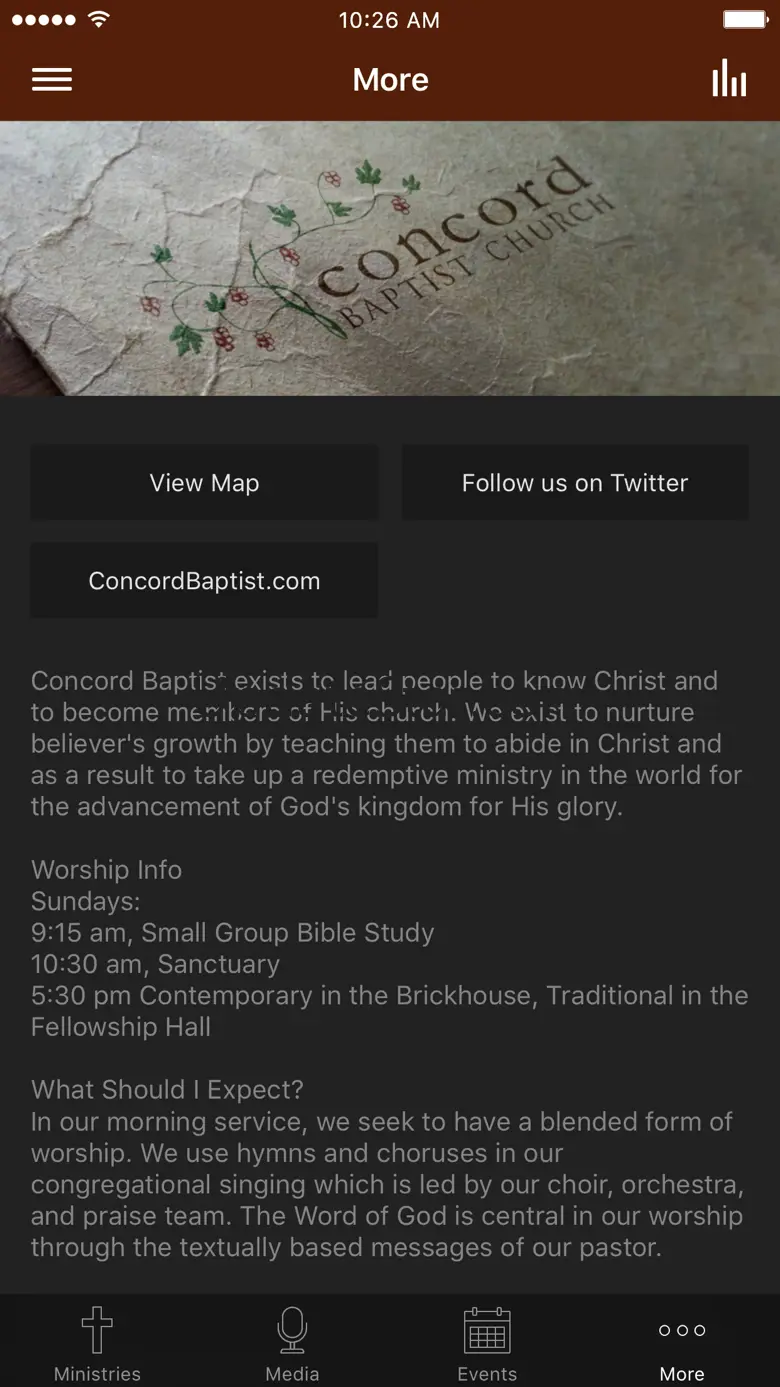Tap the Worship Info heading
The width and height of the screenshot is (780, 1387).
(x=106, y=870)
